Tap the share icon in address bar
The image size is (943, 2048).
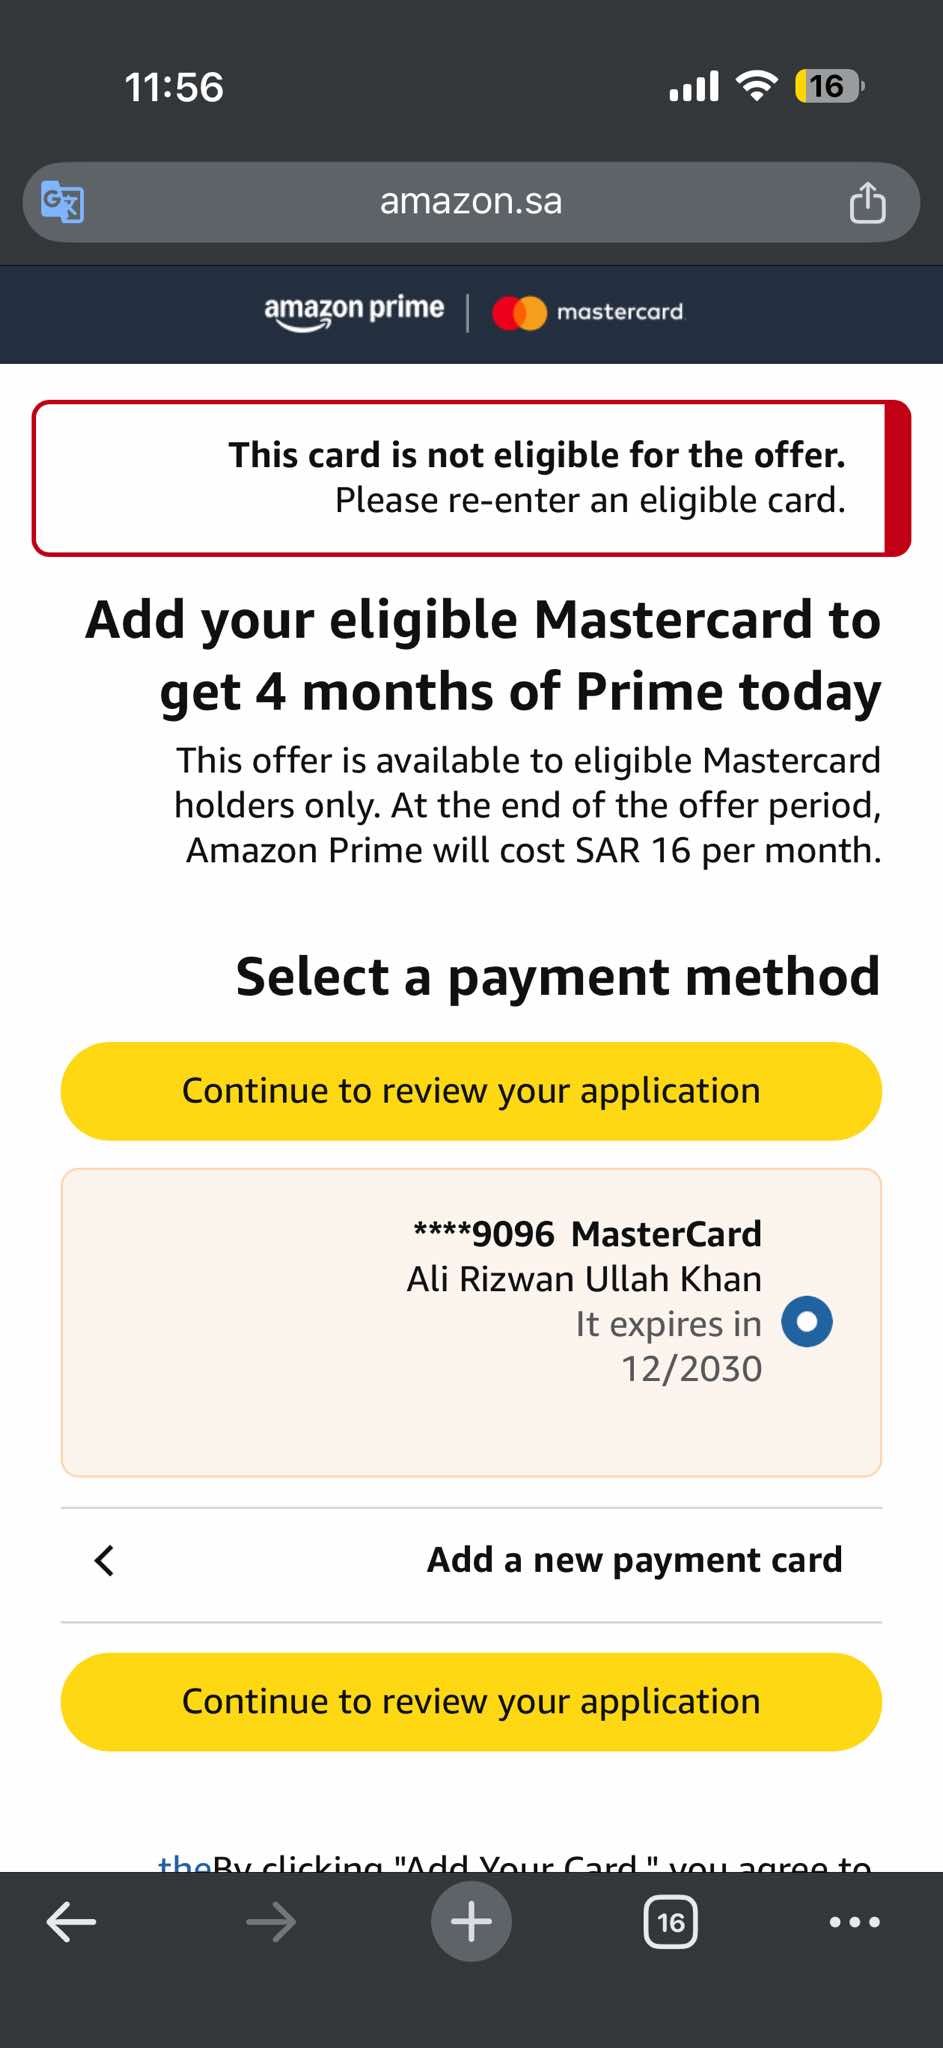pyautogui.click(x=867, y=203)
